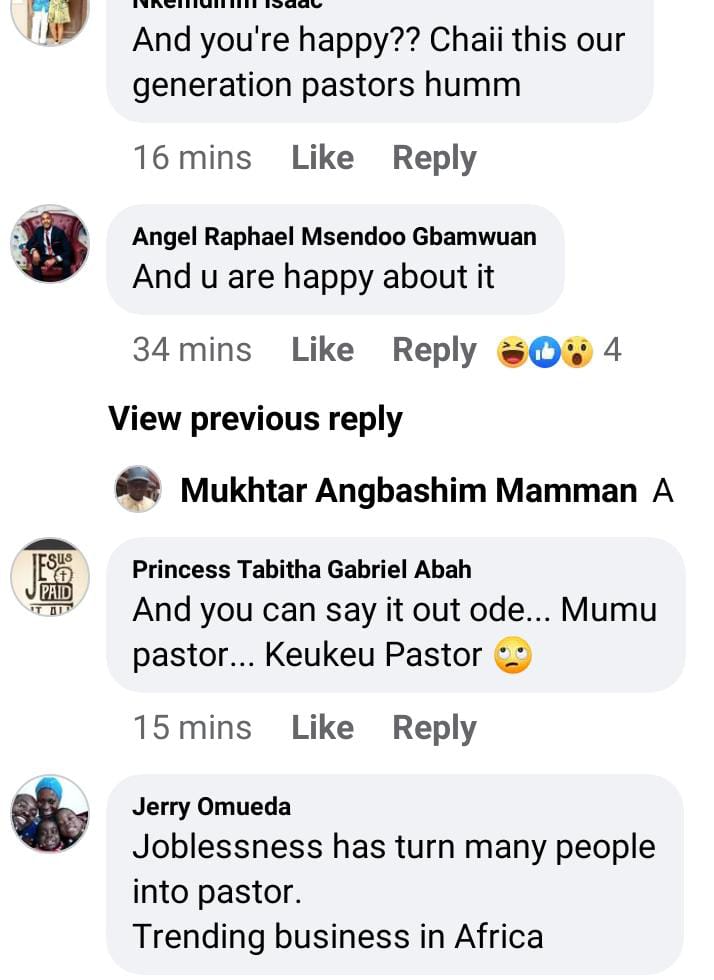714x980 pixels.
Task: Click the 34 mins timestamp
Action: pyautogui.click(x=192, y=350)
